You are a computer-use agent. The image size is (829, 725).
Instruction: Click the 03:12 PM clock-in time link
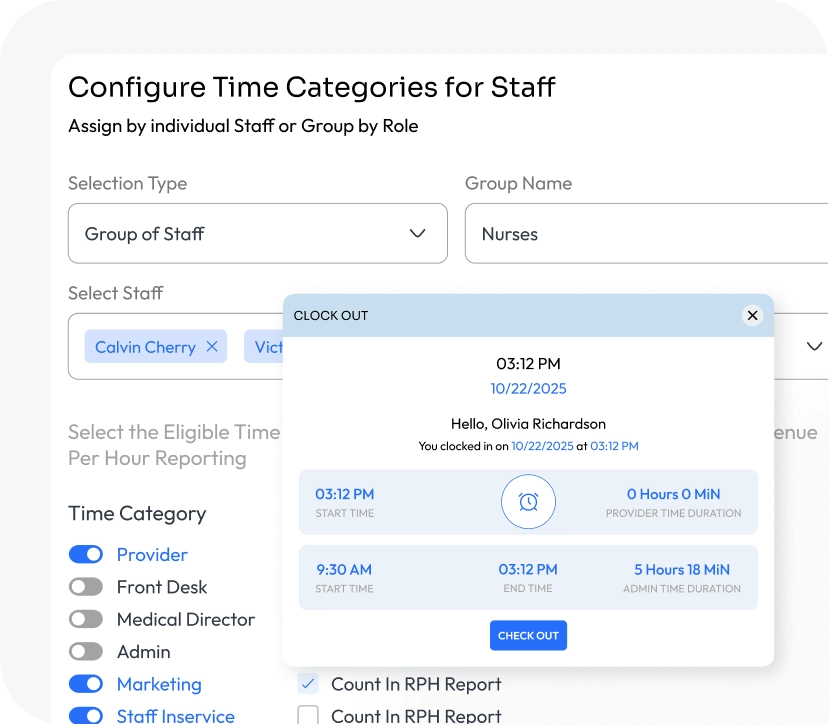point(614,446)
